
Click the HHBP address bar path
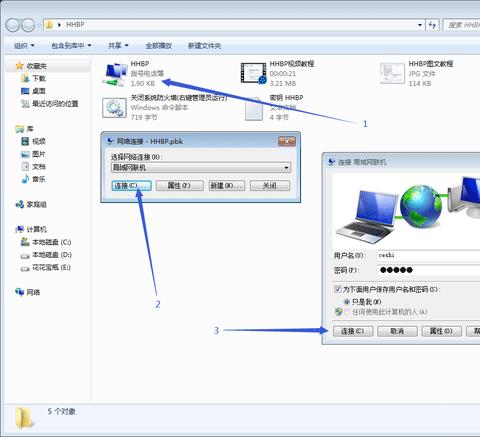point(75,25)
